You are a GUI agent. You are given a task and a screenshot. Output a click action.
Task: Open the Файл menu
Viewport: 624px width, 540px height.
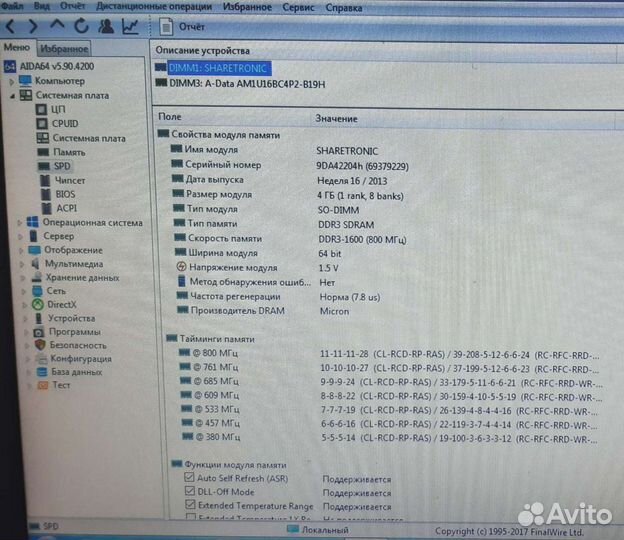(13, 6)
